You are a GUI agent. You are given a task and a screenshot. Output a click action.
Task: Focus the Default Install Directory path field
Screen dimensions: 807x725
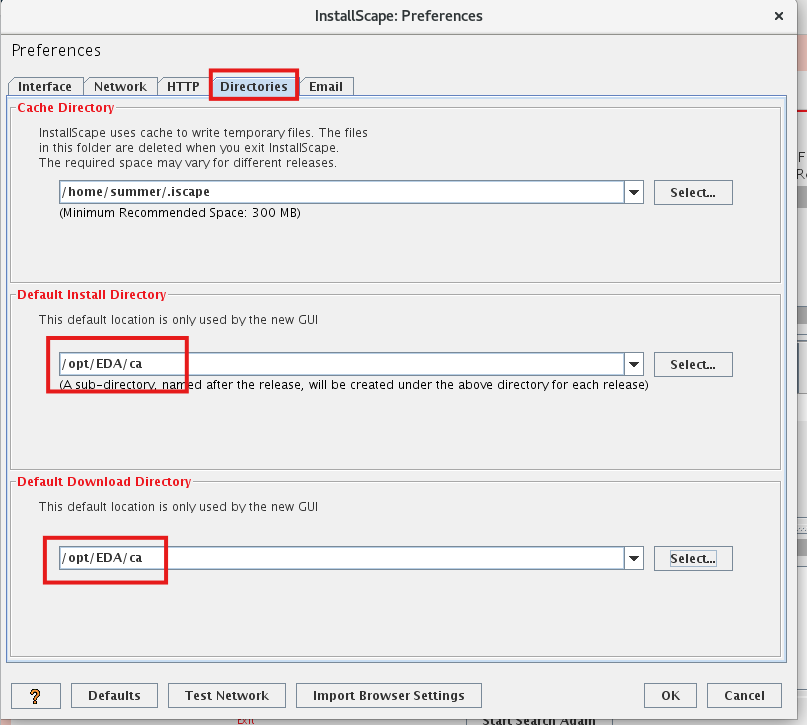340,364
